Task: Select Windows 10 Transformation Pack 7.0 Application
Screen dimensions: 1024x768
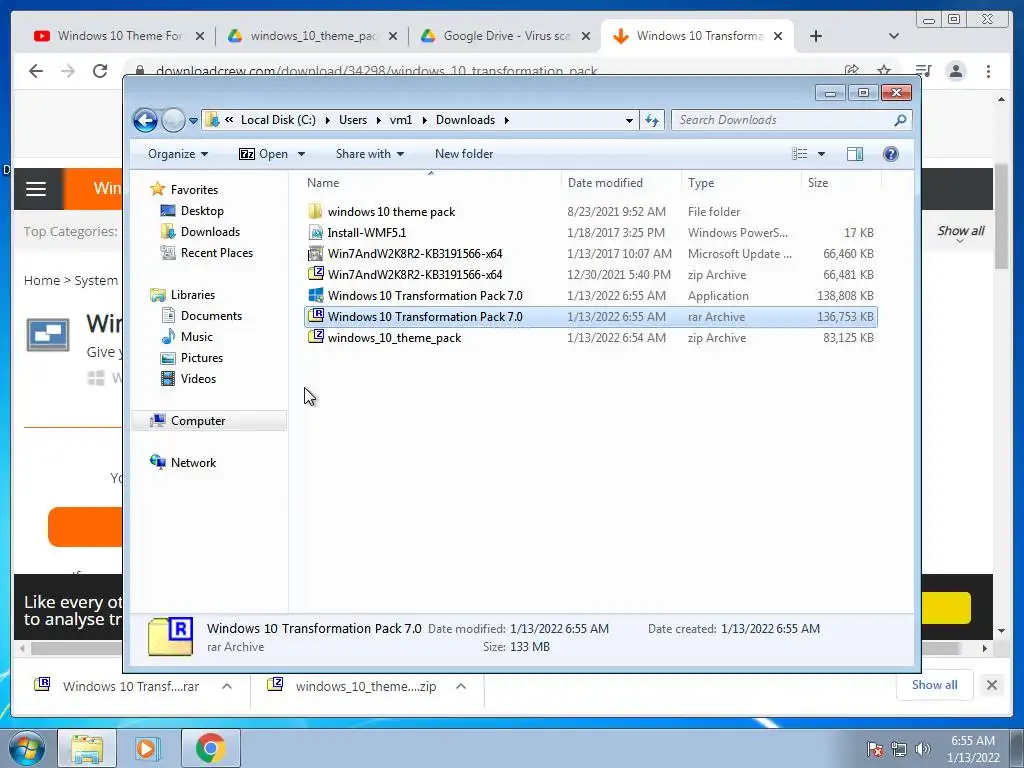Action: click(590, 296)
